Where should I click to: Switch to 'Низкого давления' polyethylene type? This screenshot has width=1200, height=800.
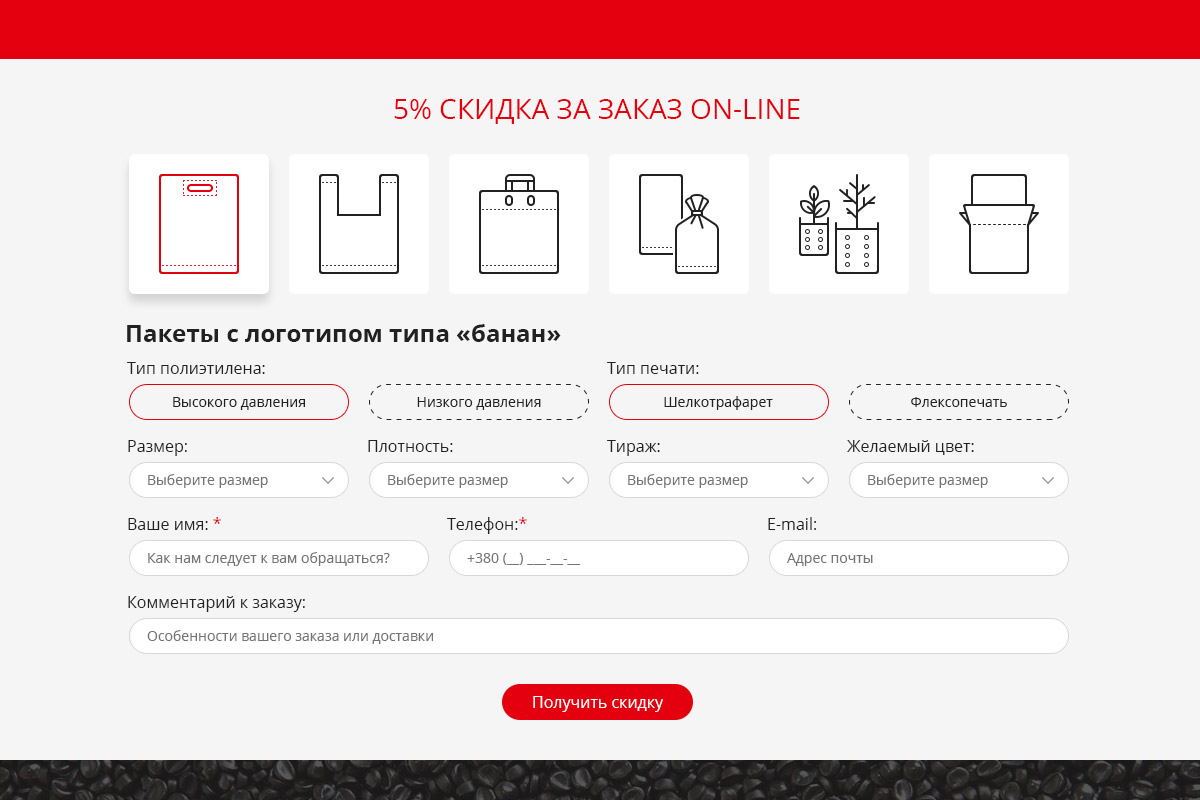[479, 402]
